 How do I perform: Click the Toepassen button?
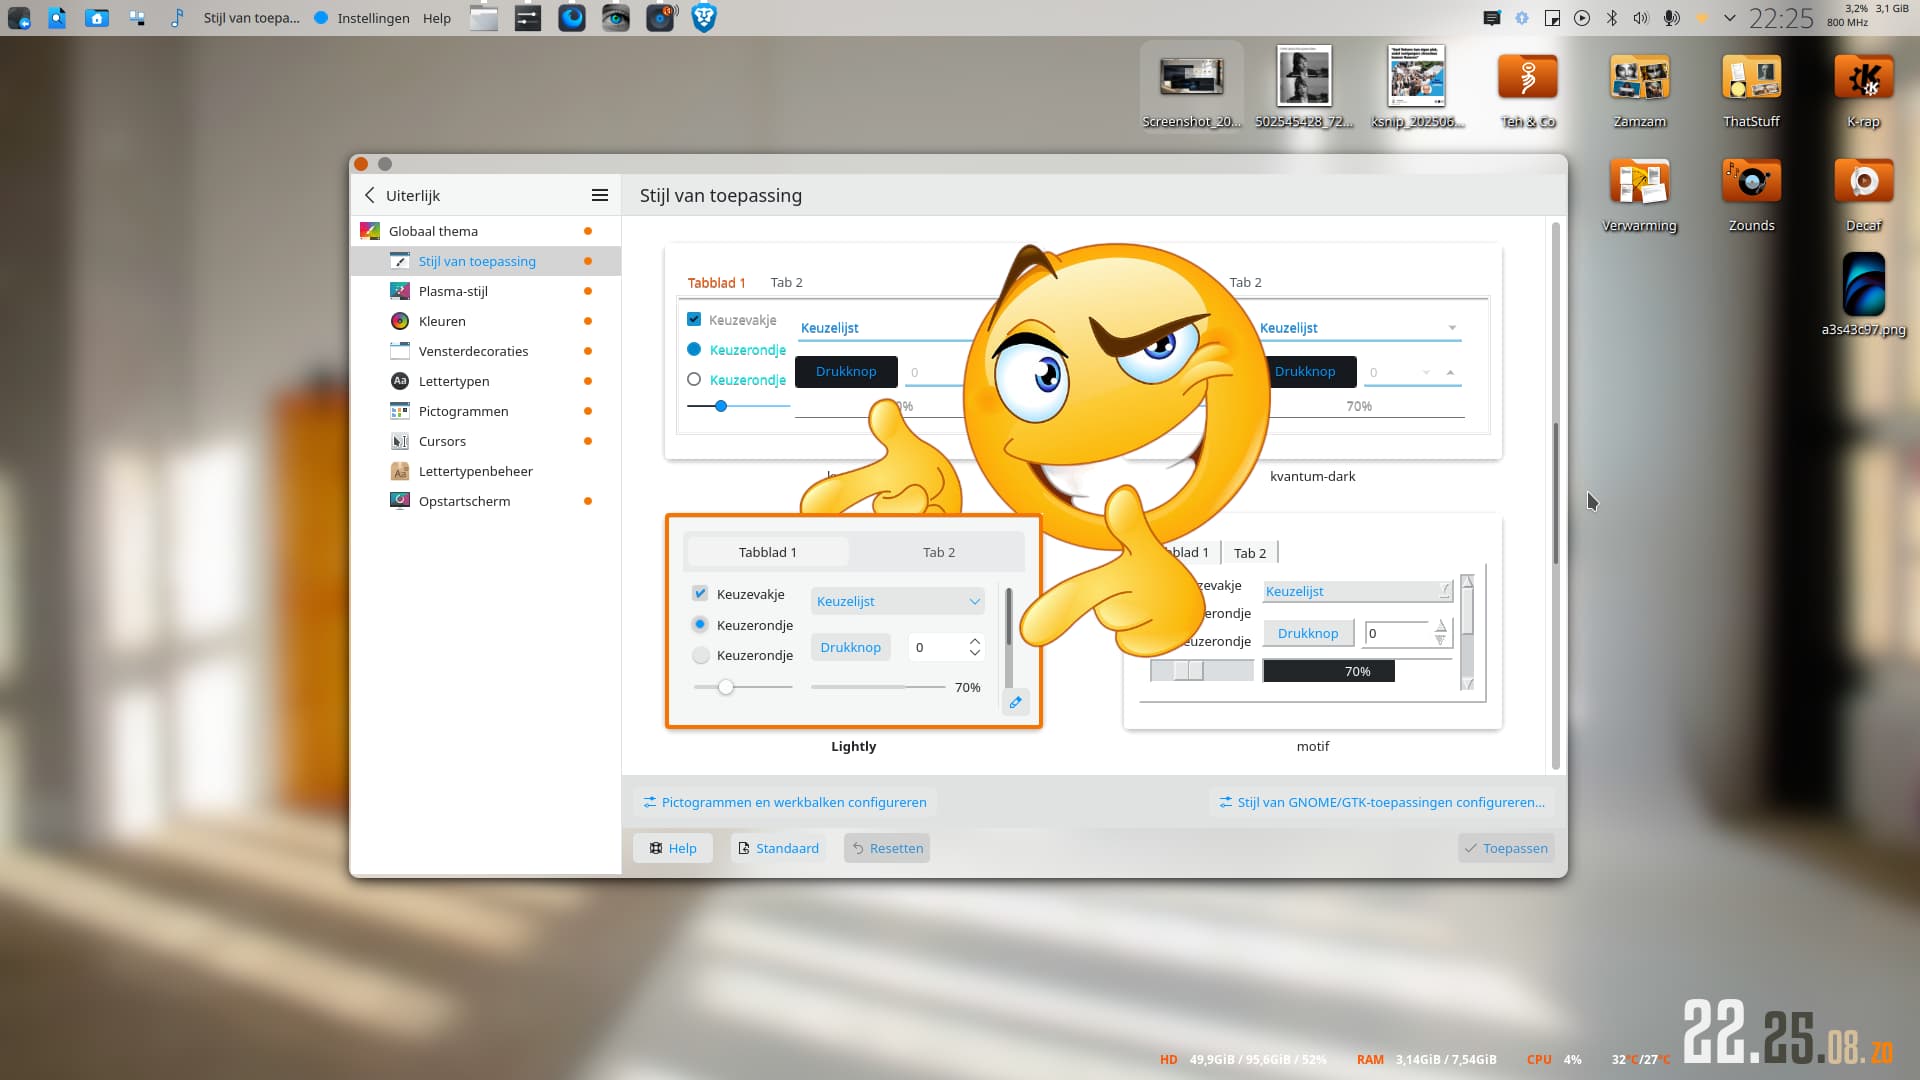click(1506, 848)
